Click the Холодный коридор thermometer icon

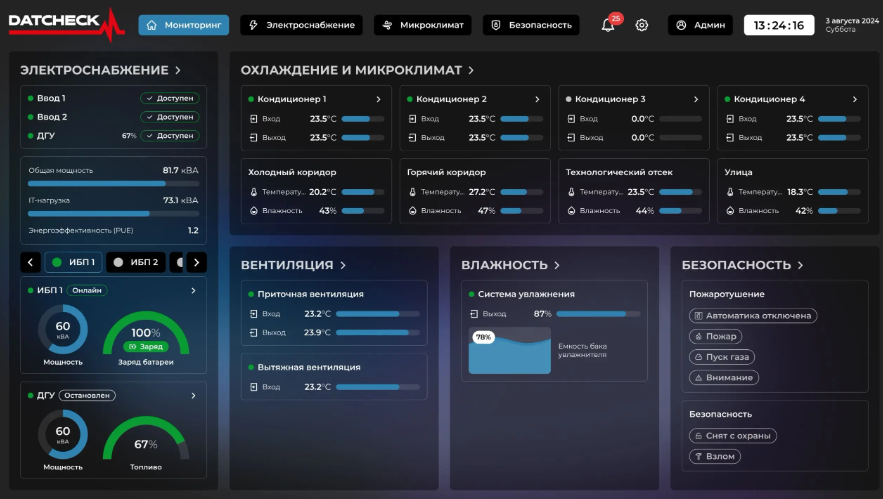point(254,192)
